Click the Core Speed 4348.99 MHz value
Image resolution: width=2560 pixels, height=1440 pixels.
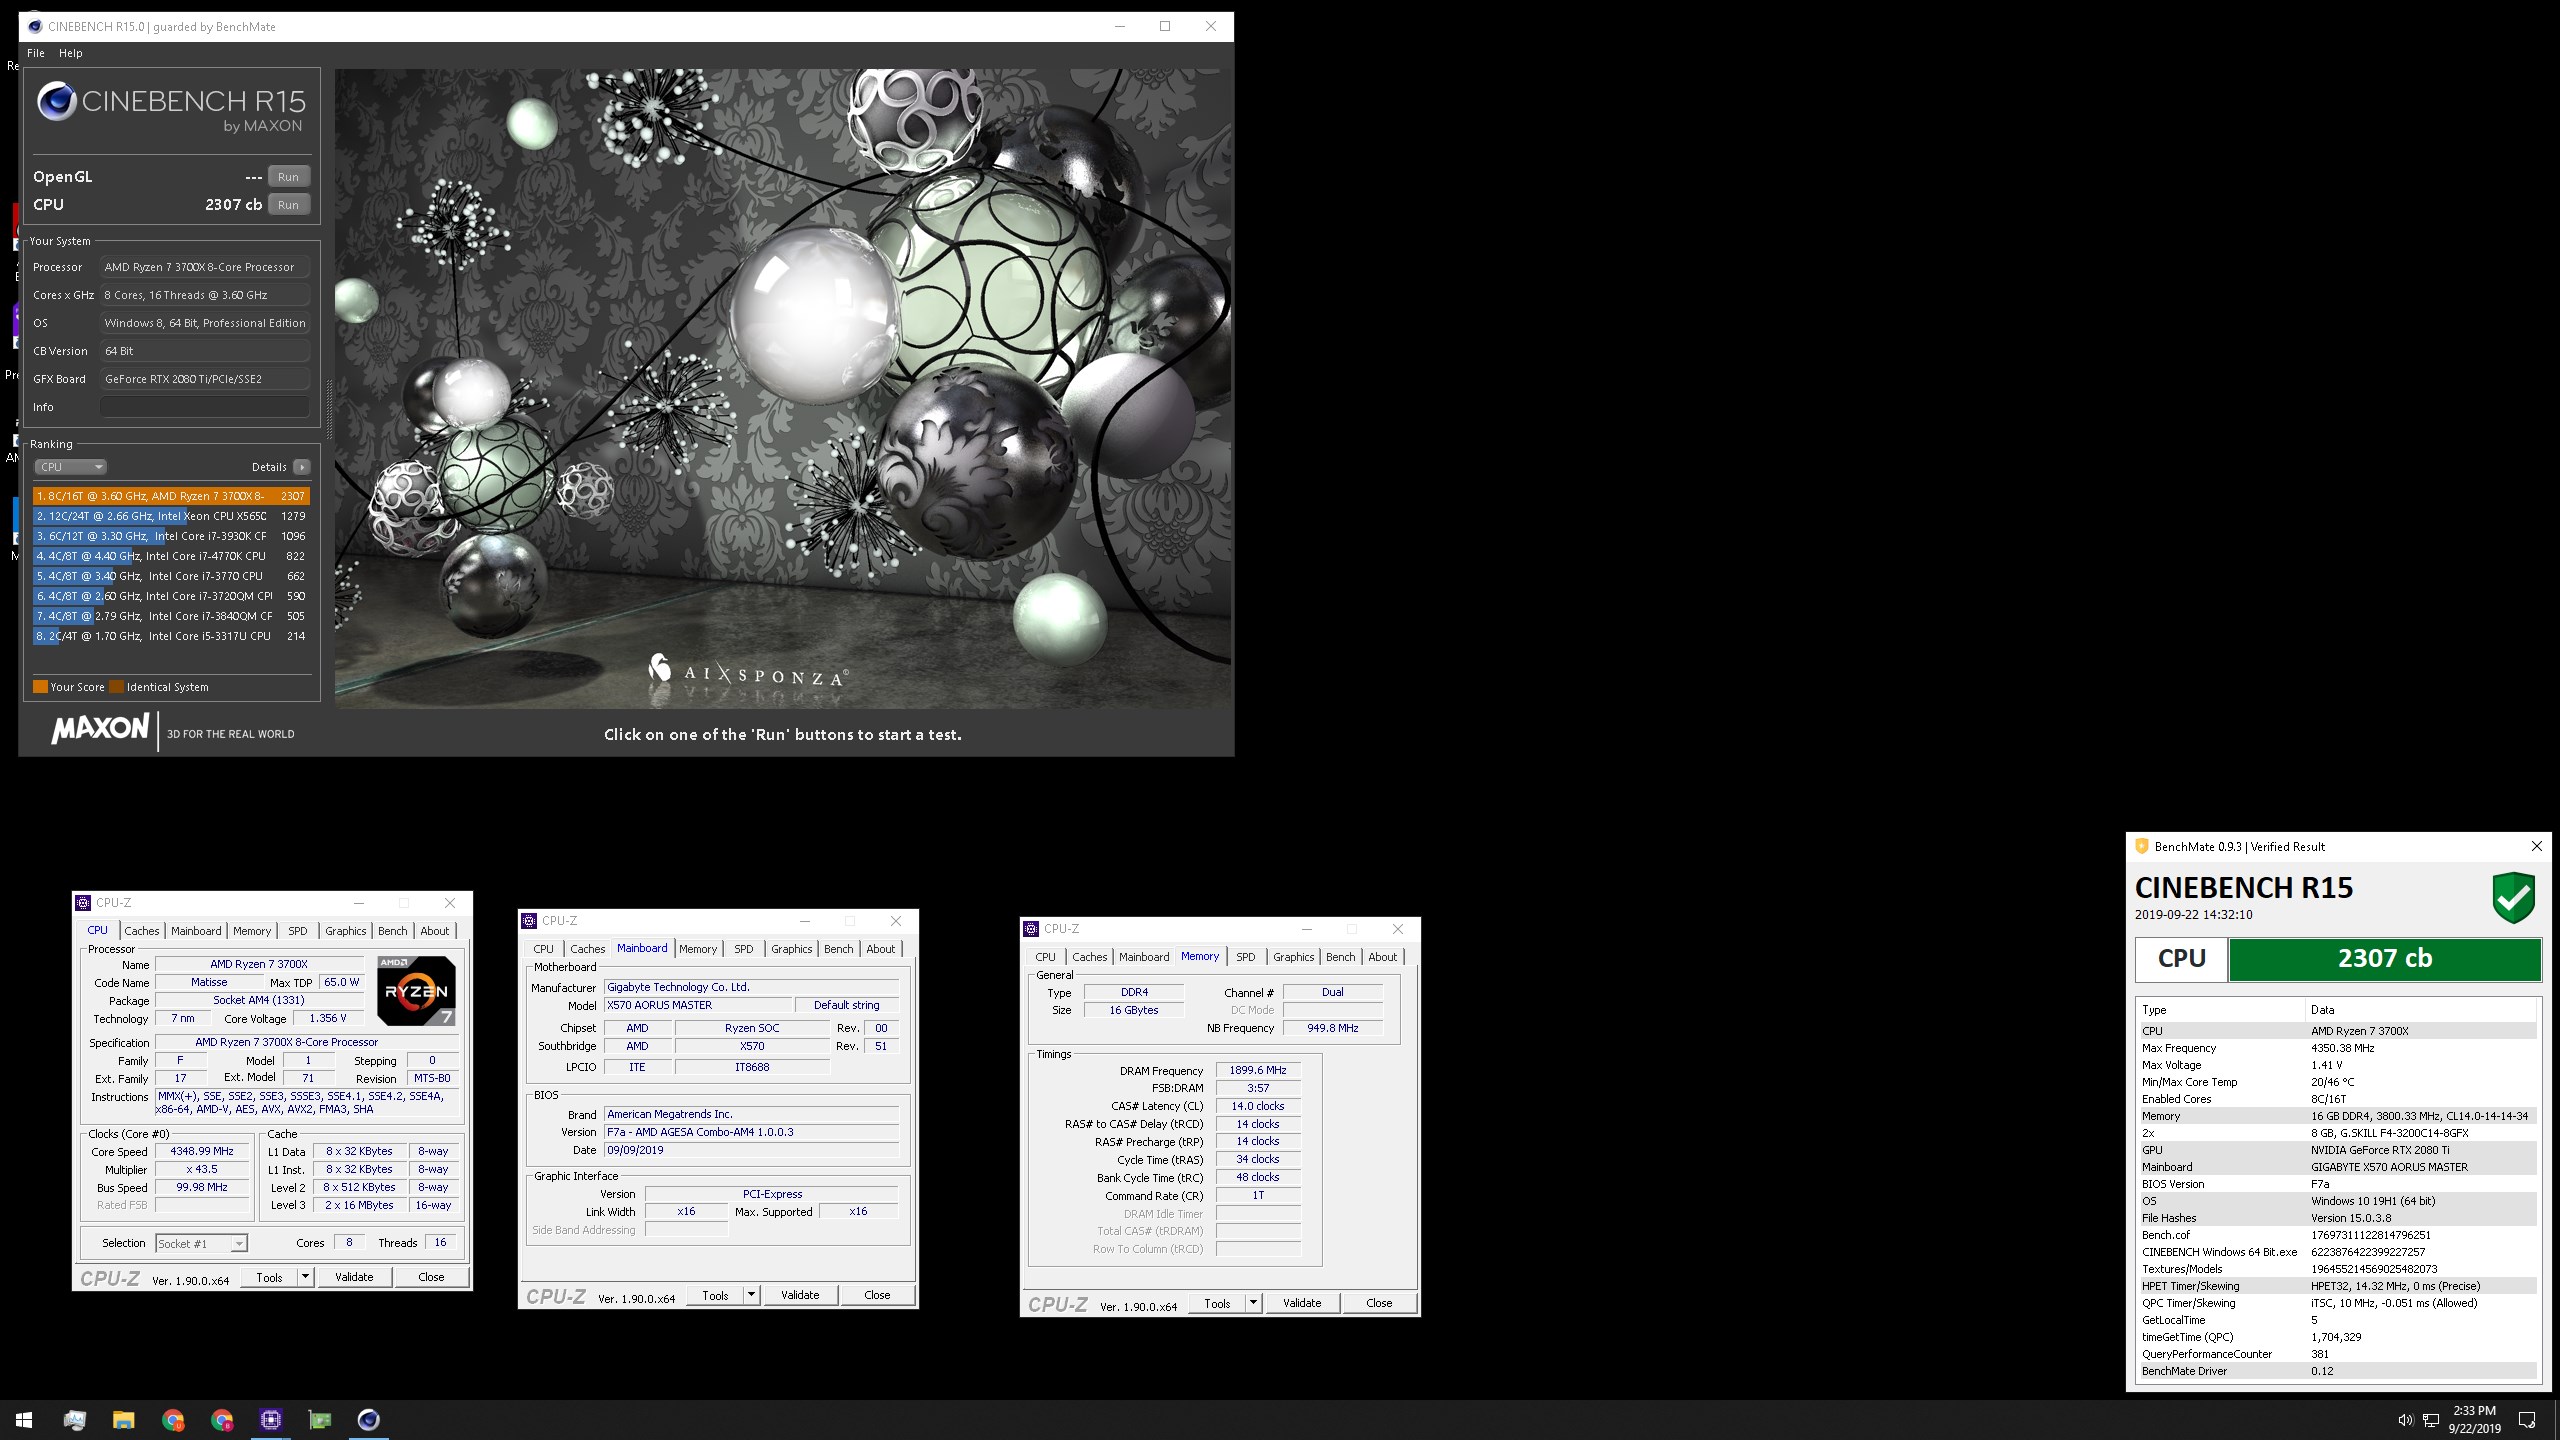click(202, 1151)
